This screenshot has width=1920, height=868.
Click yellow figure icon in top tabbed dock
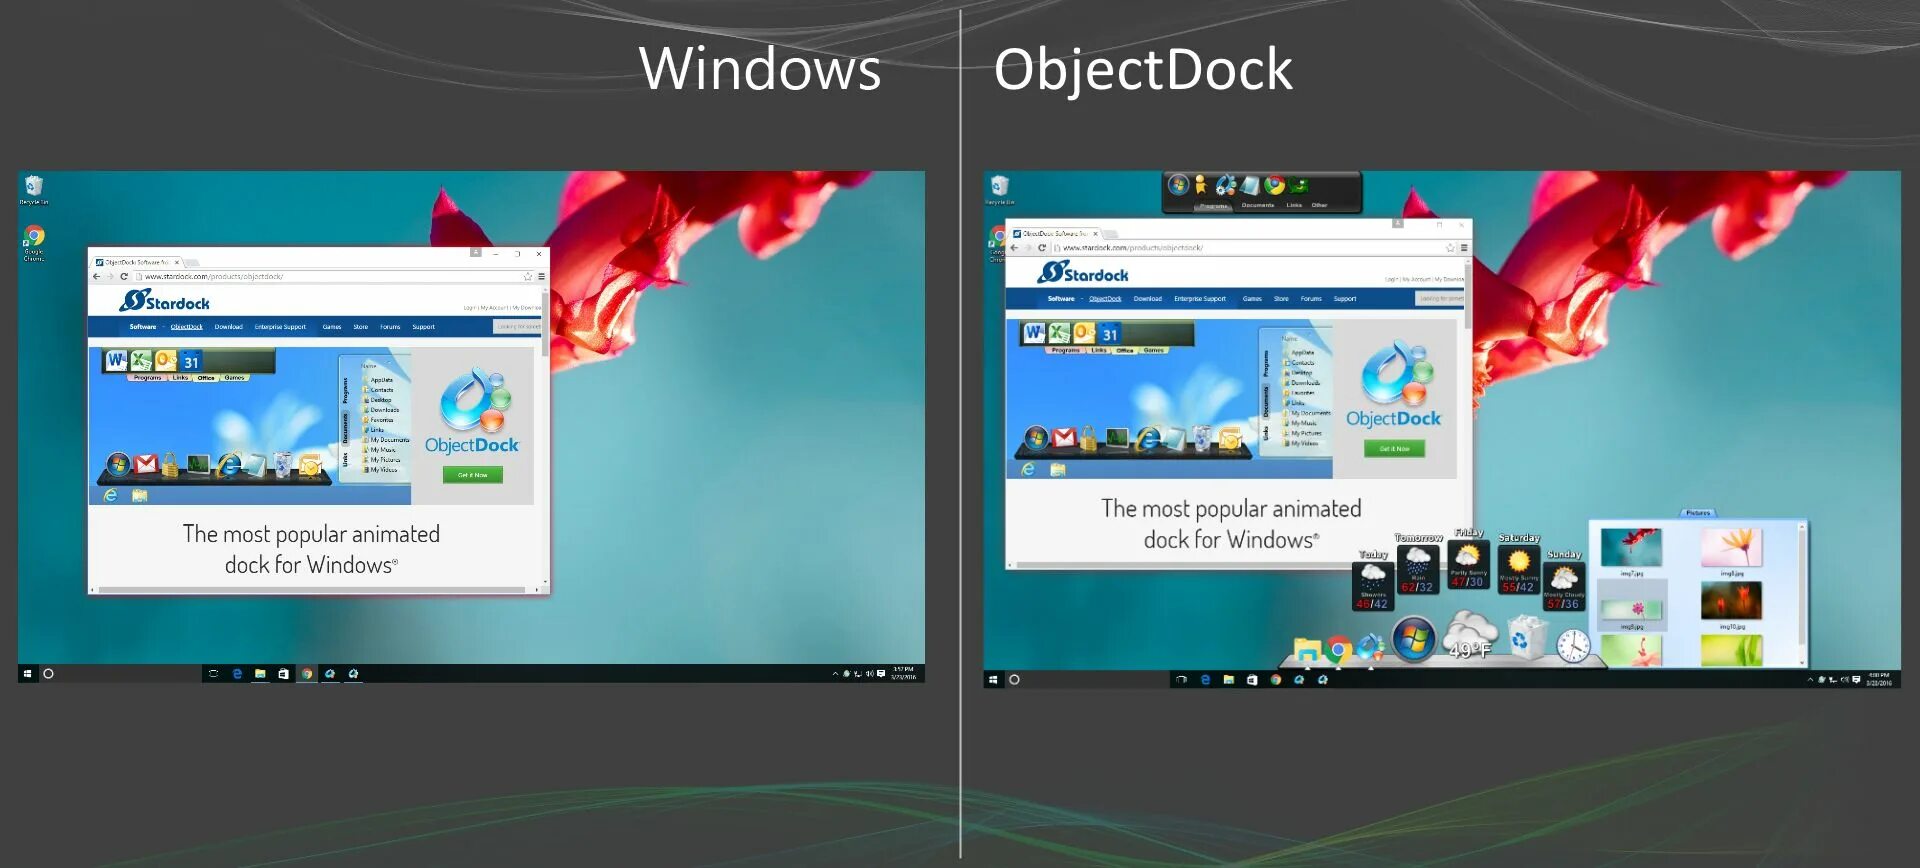(1201, 185)
